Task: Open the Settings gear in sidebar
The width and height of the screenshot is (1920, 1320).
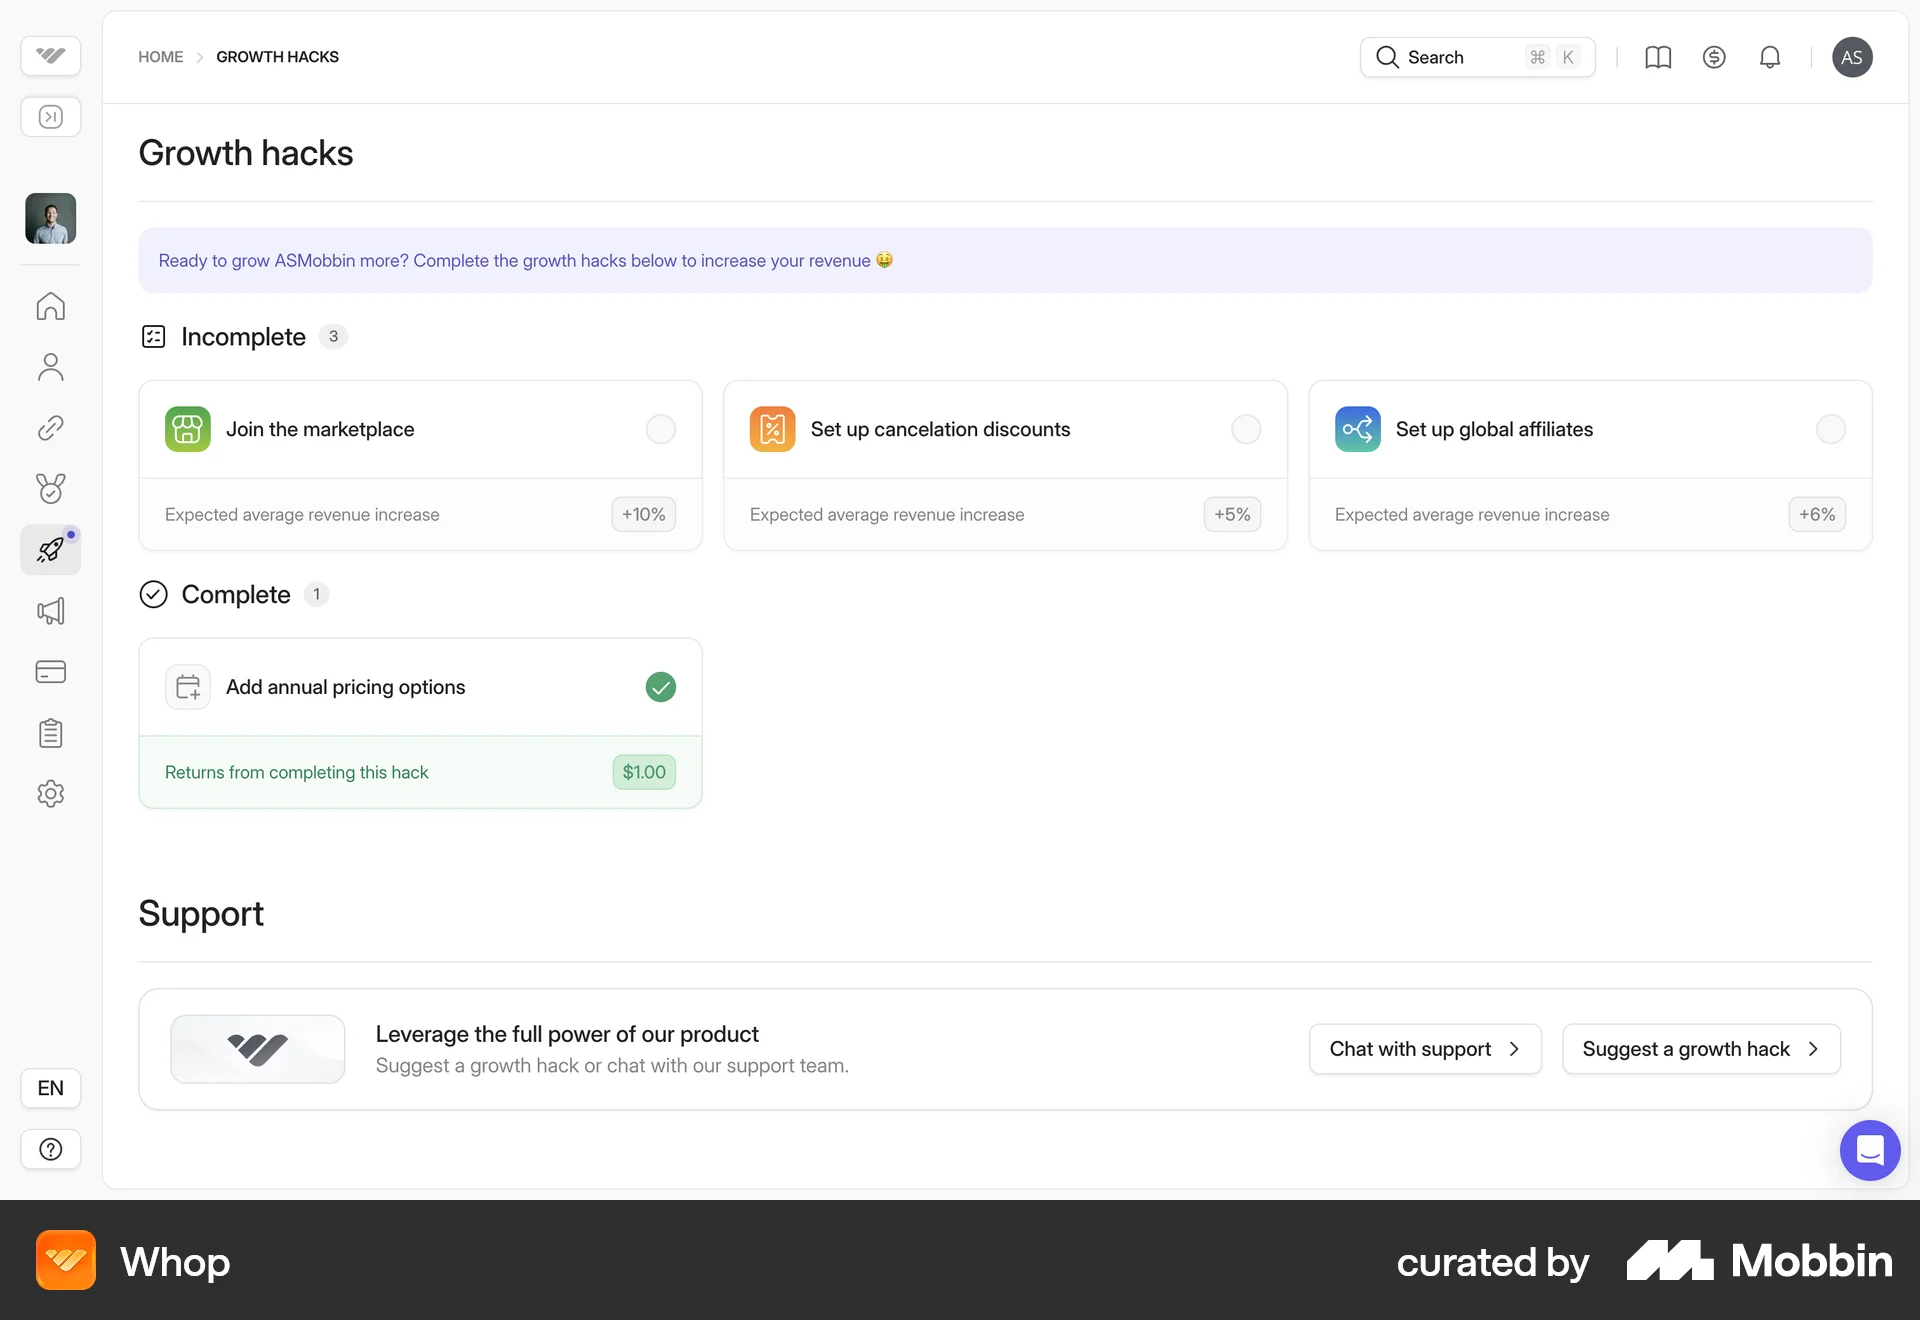Action: 50,793
